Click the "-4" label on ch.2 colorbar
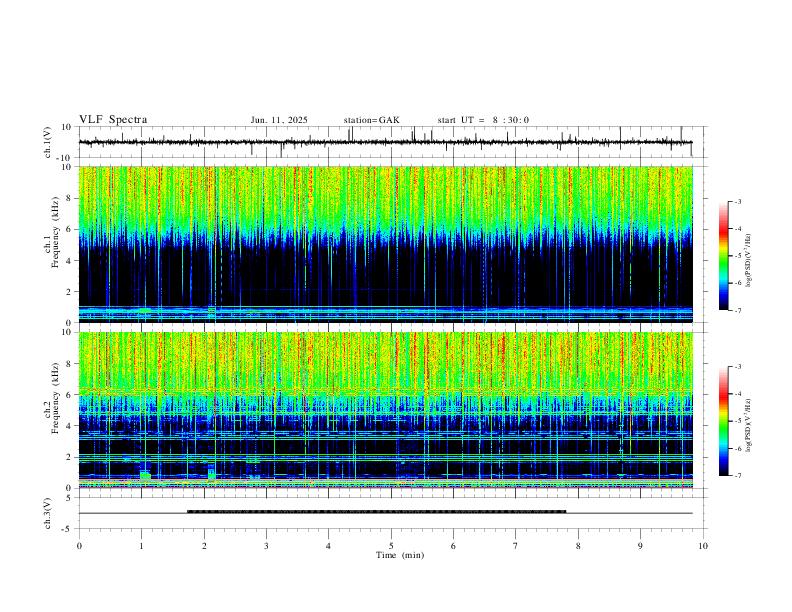This screenshot has width=792, height=612. pyautogui.click(x=737, y=394)
